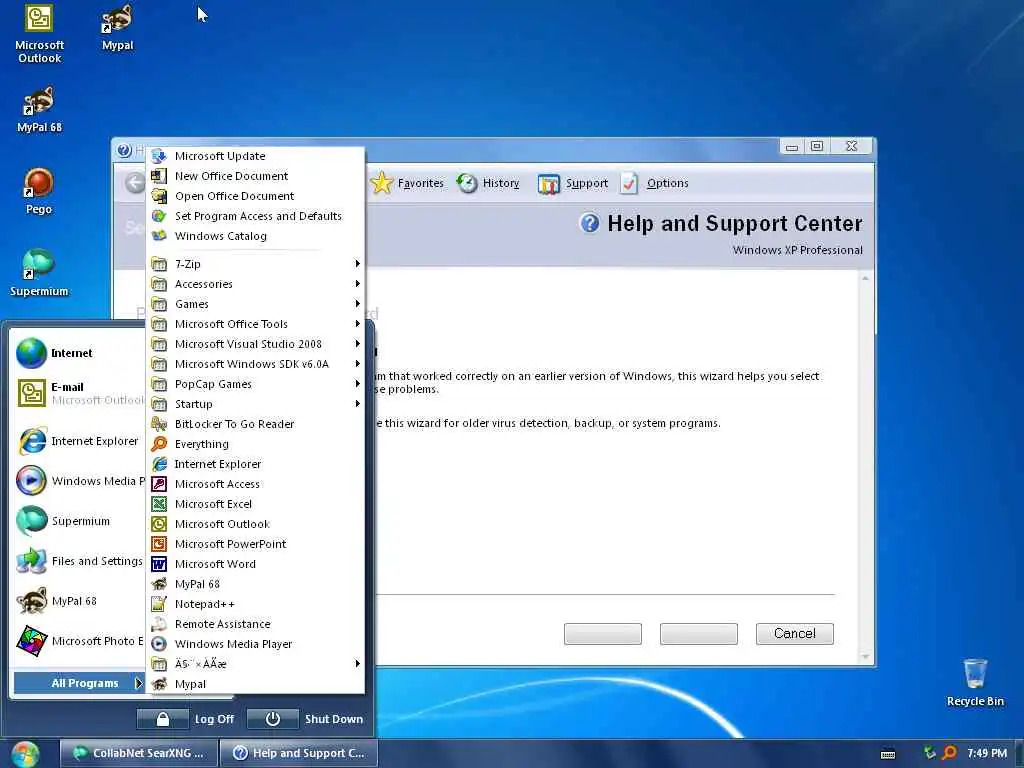The width and height of the screenshot is (1024, 768).
Task: Expand Microsoft Office Tools folder
Action: pyautogui.click(x=255, y=324)
